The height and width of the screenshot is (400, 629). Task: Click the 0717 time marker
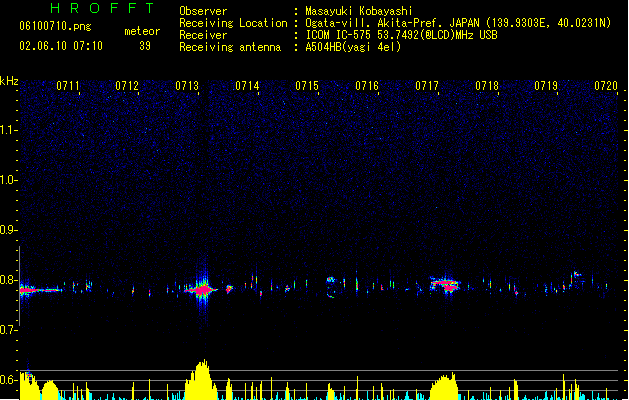[427, 86]
